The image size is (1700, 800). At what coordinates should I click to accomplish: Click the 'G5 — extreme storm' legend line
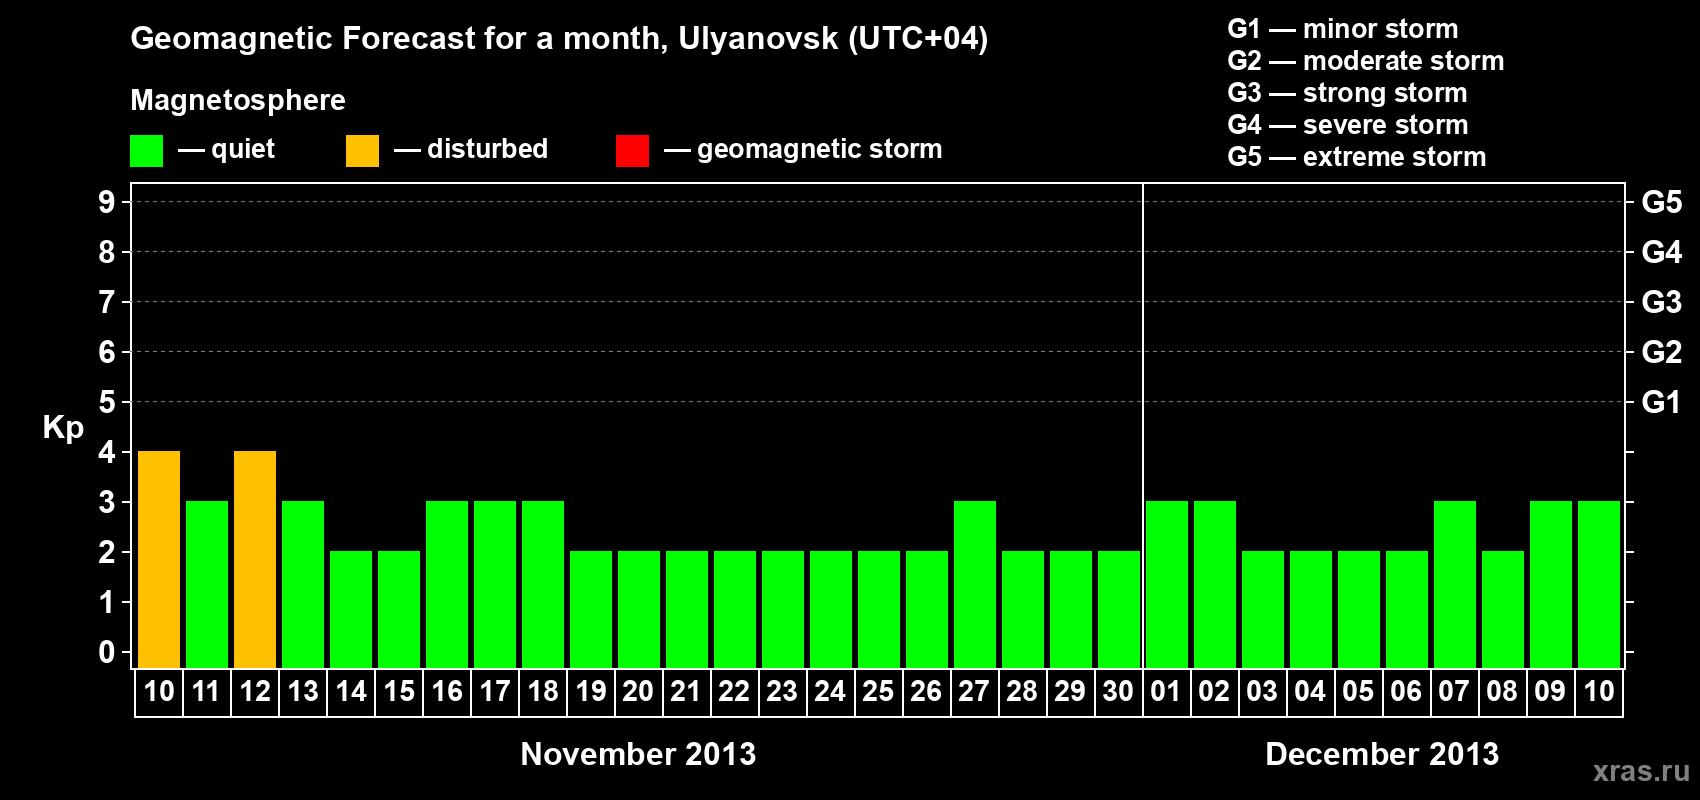tap(1357, 157)
